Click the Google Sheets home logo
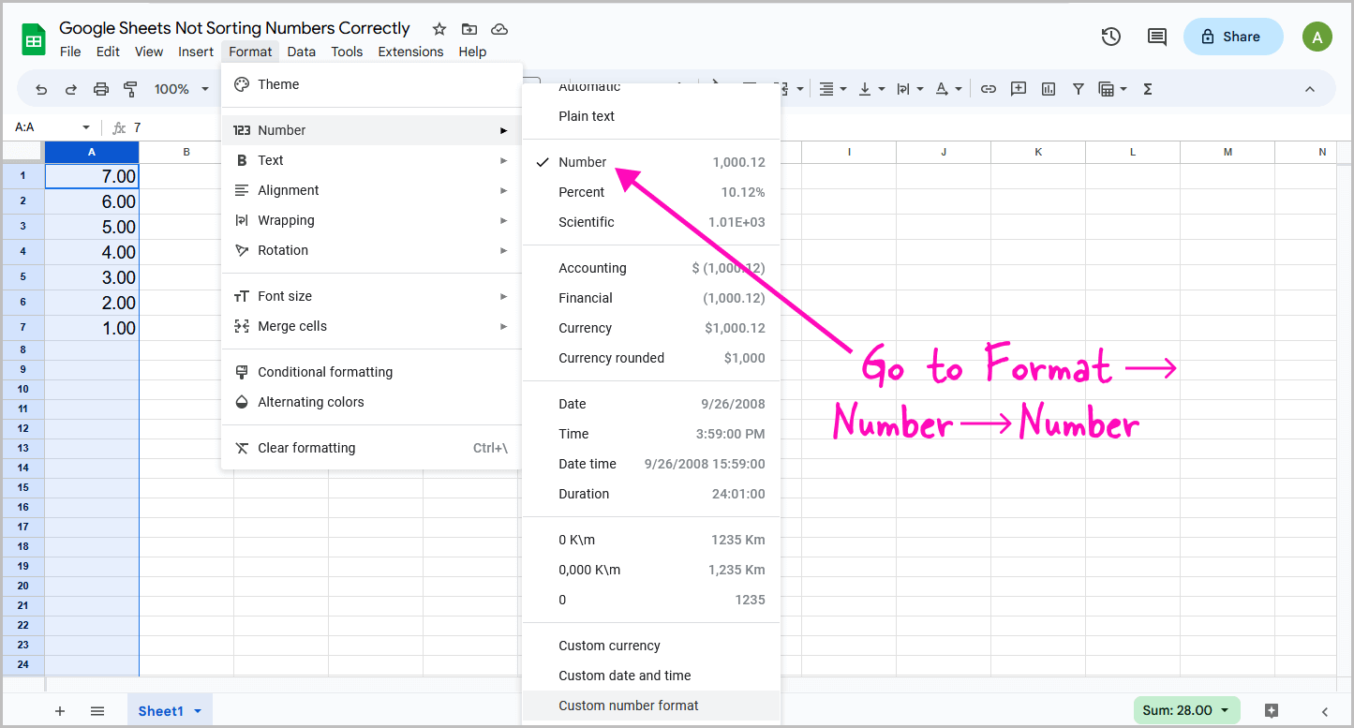 click(x=34, y=40)
